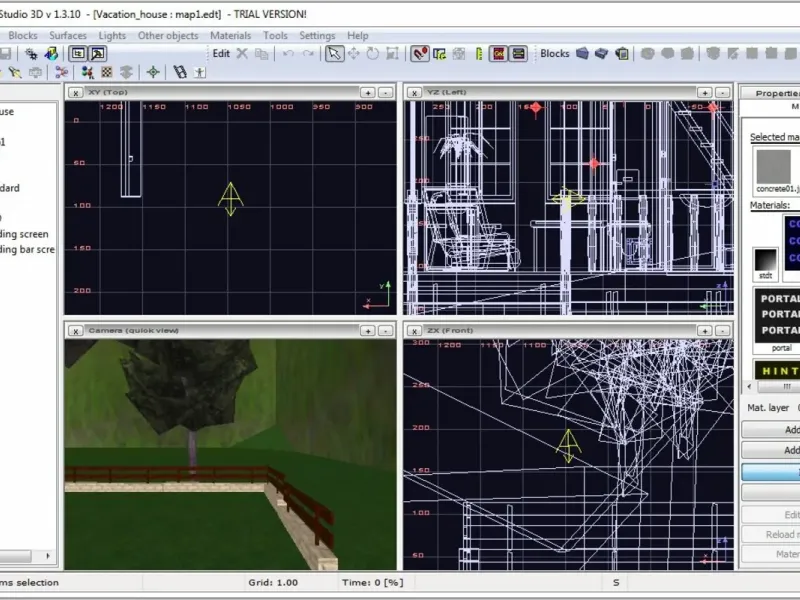Pick the selected concrete01 material swatch
Viewport: 800px width, 600px height.
[773, 166]
